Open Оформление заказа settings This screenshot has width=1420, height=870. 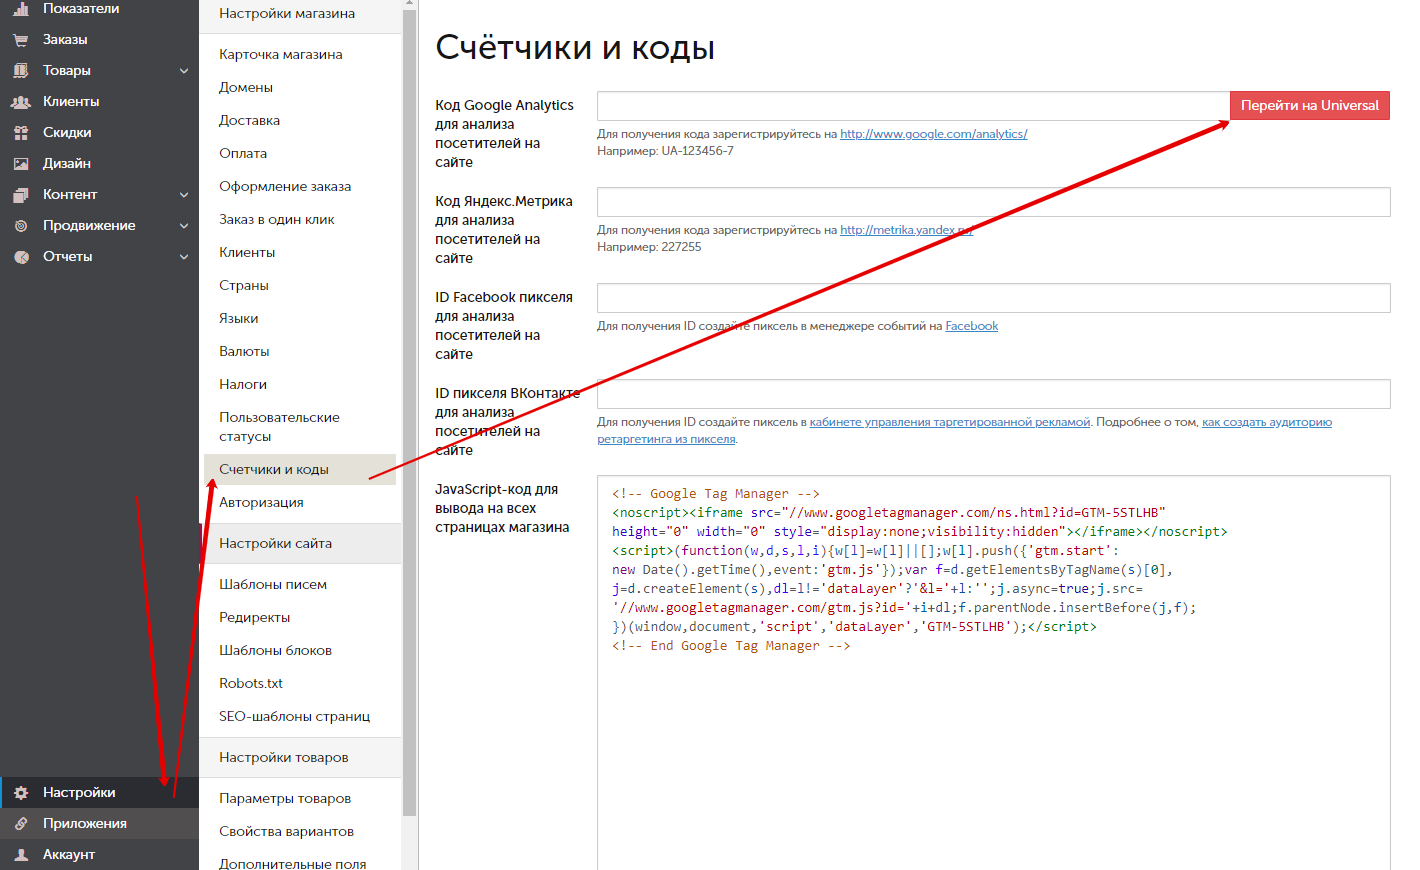coord(285,187)
